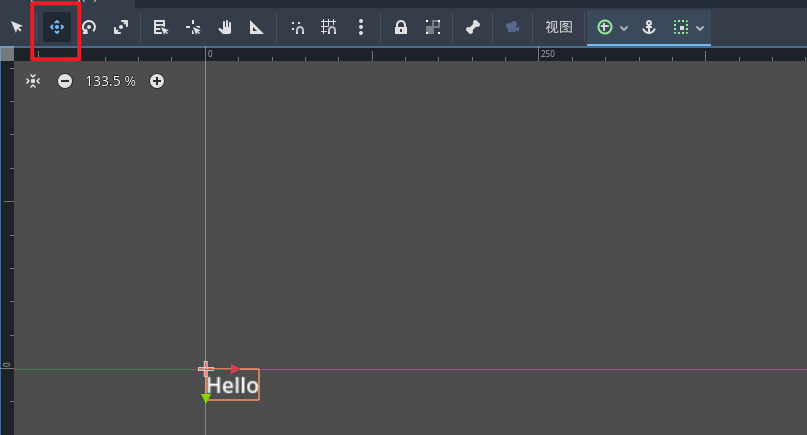Click the green Y-axis arrow handle
Image resolution: width=807 pixels, height=435 pixels.
pyautogui.click(x=205, y=398)
